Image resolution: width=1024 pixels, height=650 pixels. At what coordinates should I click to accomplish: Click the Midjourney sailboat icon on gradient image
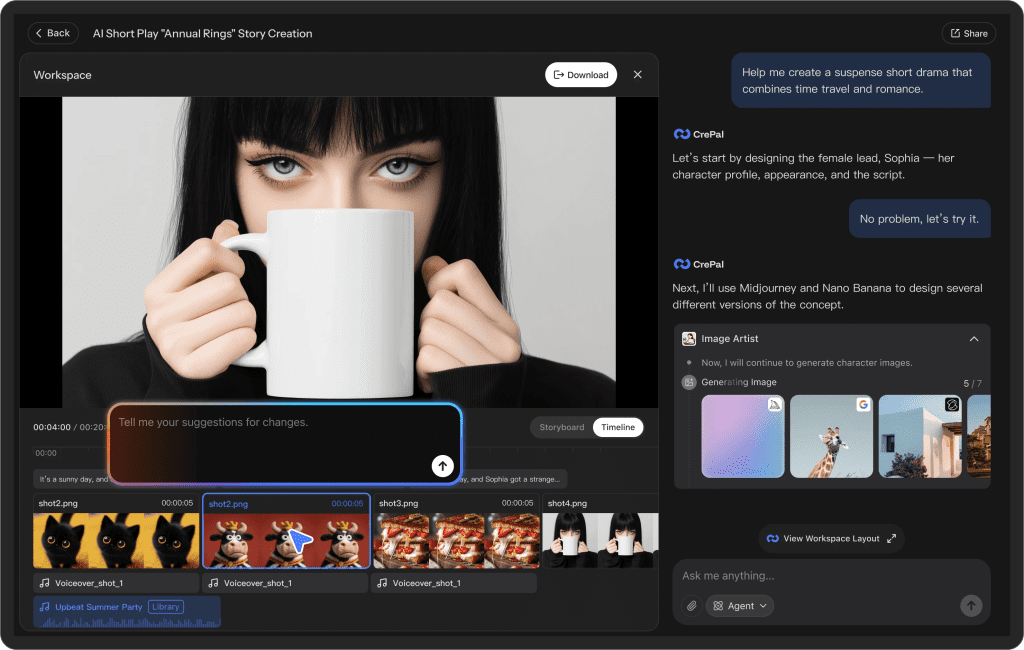(774, 405)
